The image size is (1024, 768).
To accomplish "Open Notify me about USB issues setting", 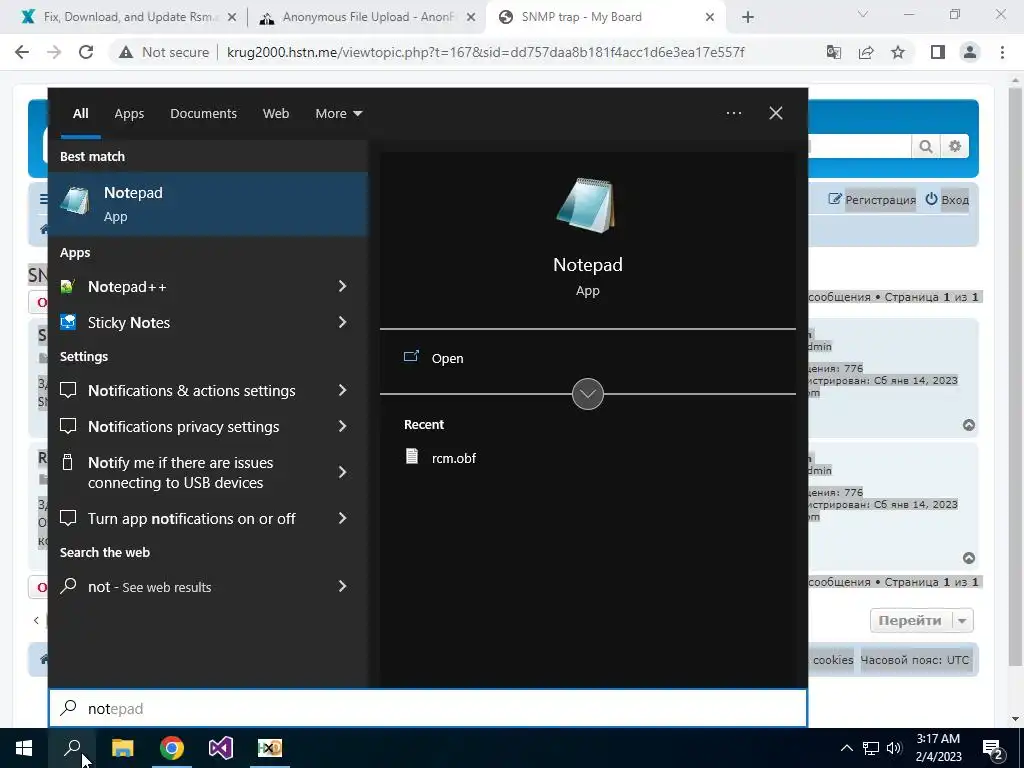I will [180, 472].
